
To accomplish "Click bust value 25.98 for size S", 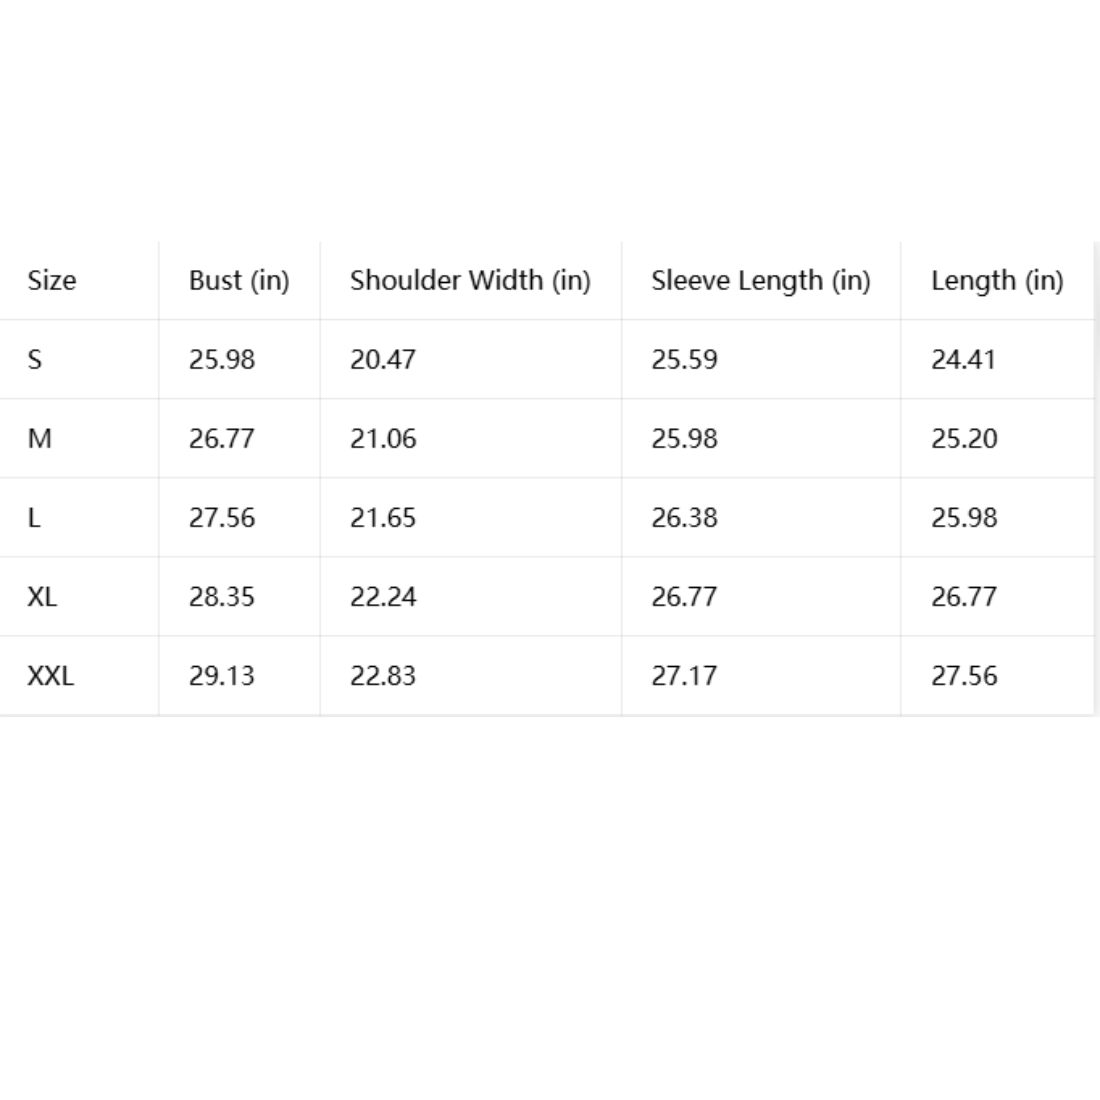I will pos(222,360).
